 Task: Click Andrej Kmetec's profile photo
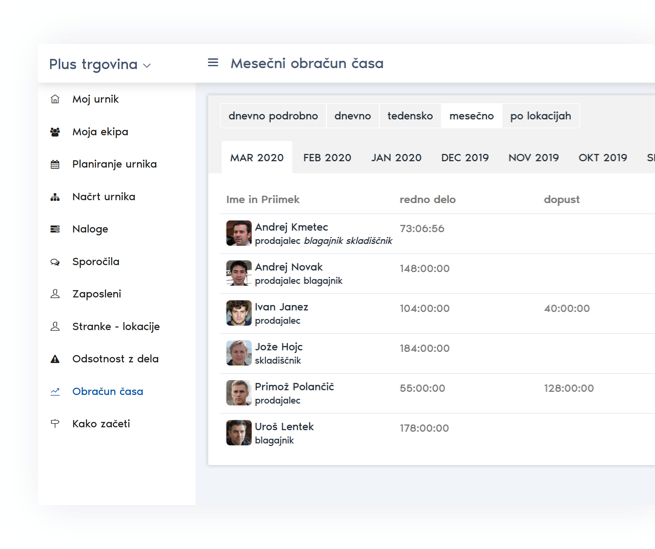click(x=238, y=233)
